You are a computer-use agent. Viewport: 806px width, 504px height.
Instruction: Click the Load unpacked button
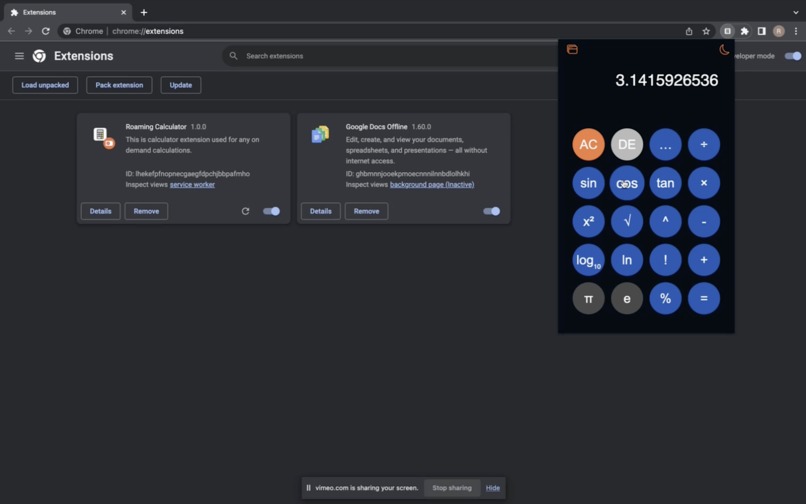point(45,85)
